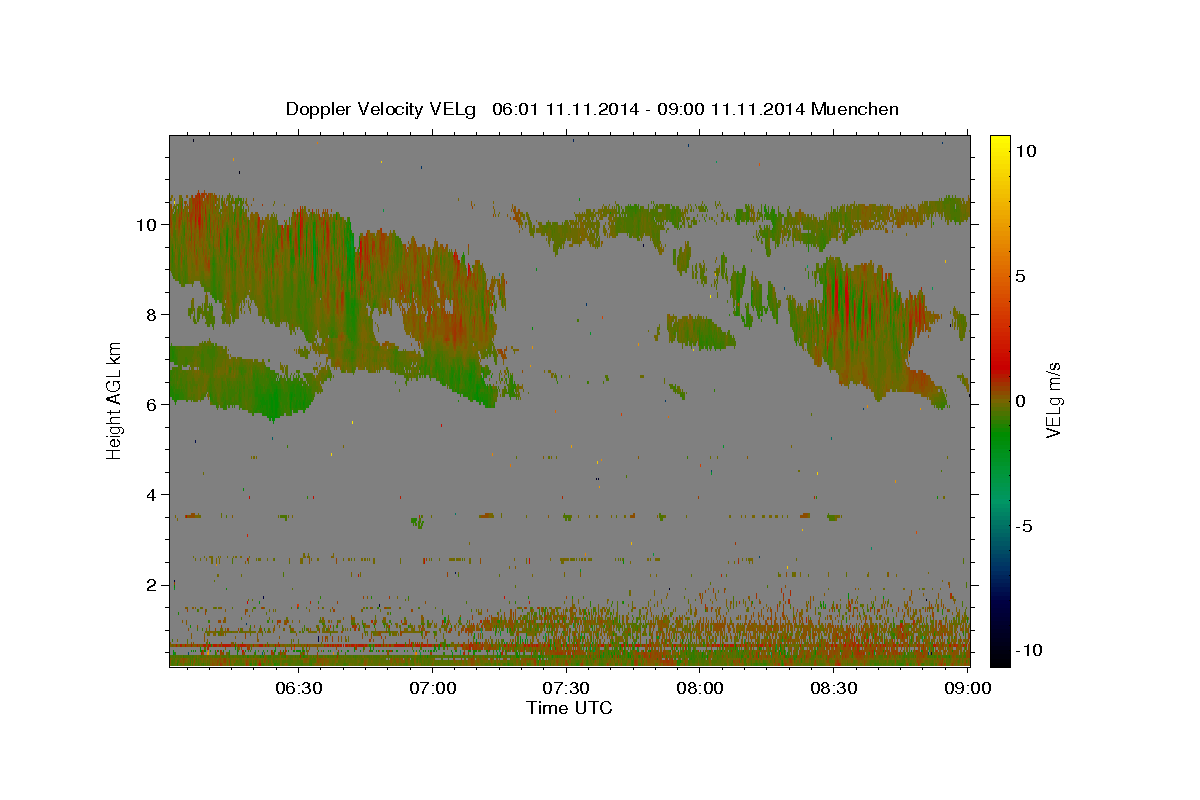Image resolution: width=1200 pixels, height=800 pixels.
Task: Click the small cloud at 7.7 km near 08:00
Action: (x=700, y=331)
